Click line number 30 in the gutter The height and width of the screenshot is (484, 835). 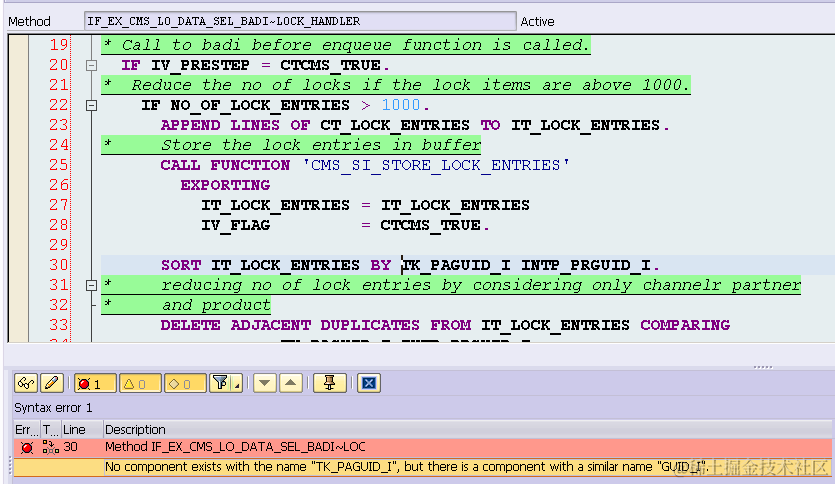click(59, 265)
